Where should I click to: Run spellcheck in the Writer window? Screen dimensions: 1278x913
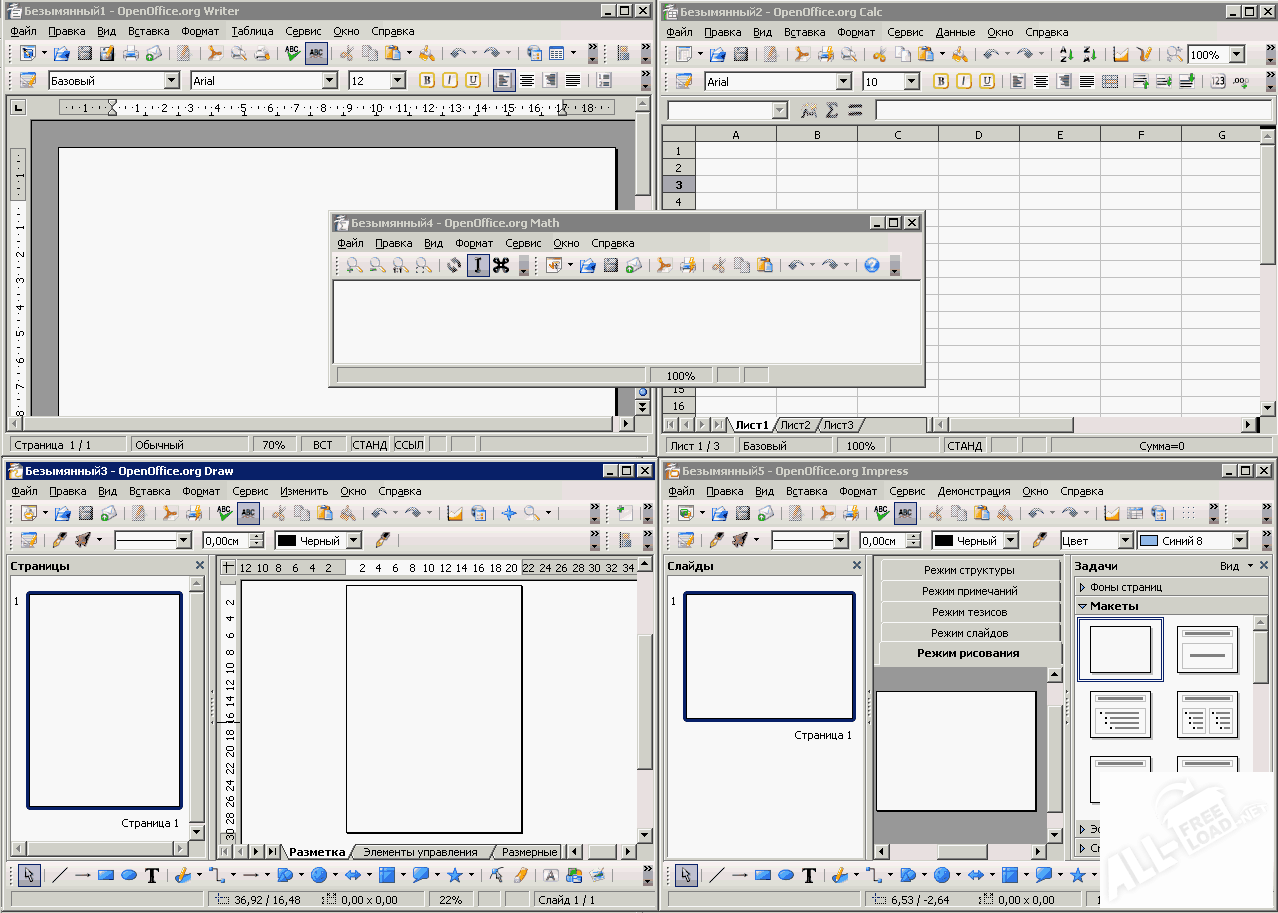(x=290, y=52)
